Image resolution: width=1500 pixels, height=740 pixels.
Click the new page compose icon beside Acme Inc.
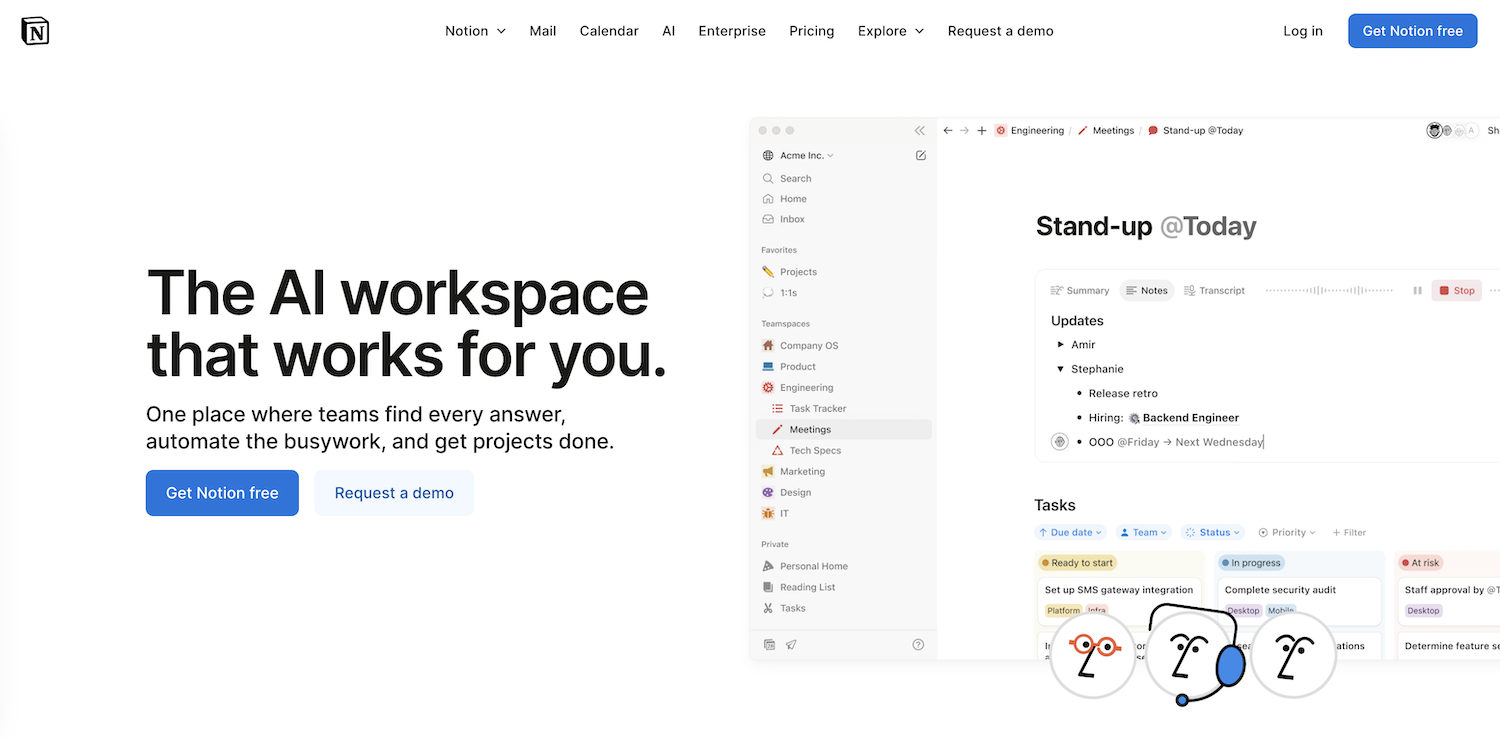921,156
